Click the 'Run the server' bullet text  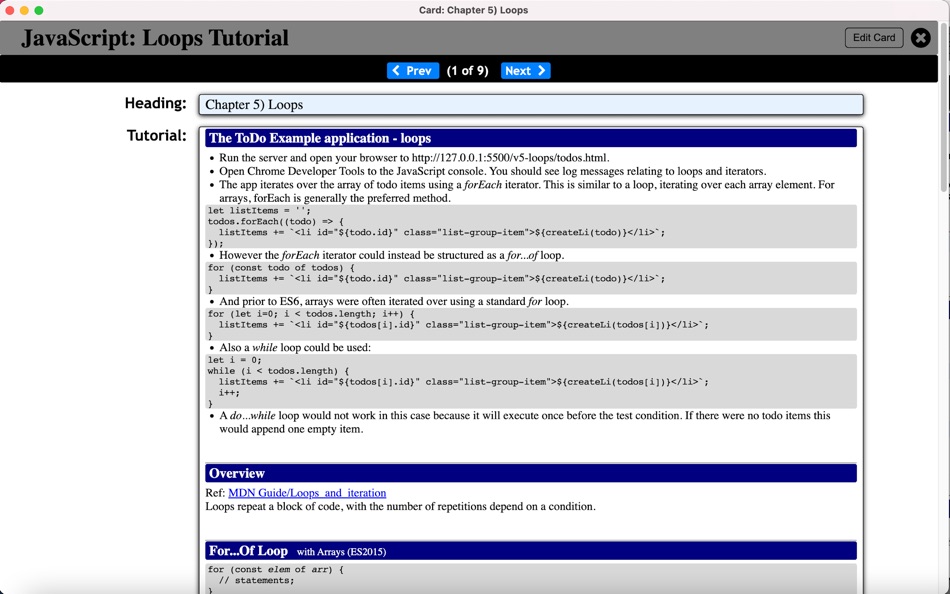pyautogui.click(x=414, y=158)
